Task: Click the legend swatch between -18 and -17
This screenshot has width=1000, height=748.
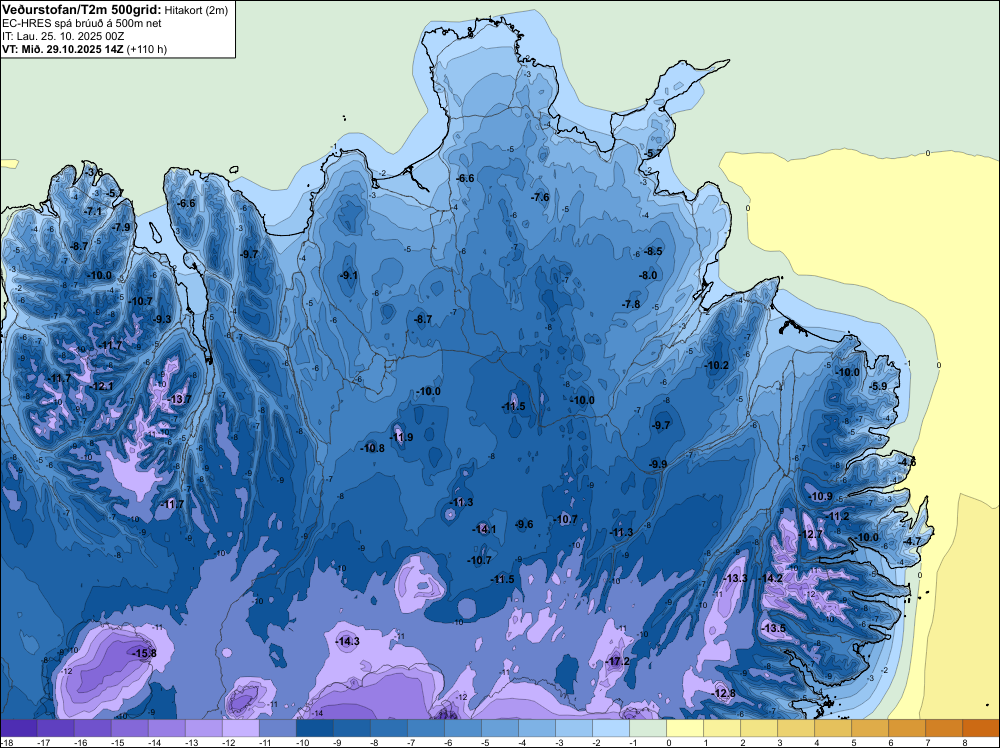Action: (18, 728)
